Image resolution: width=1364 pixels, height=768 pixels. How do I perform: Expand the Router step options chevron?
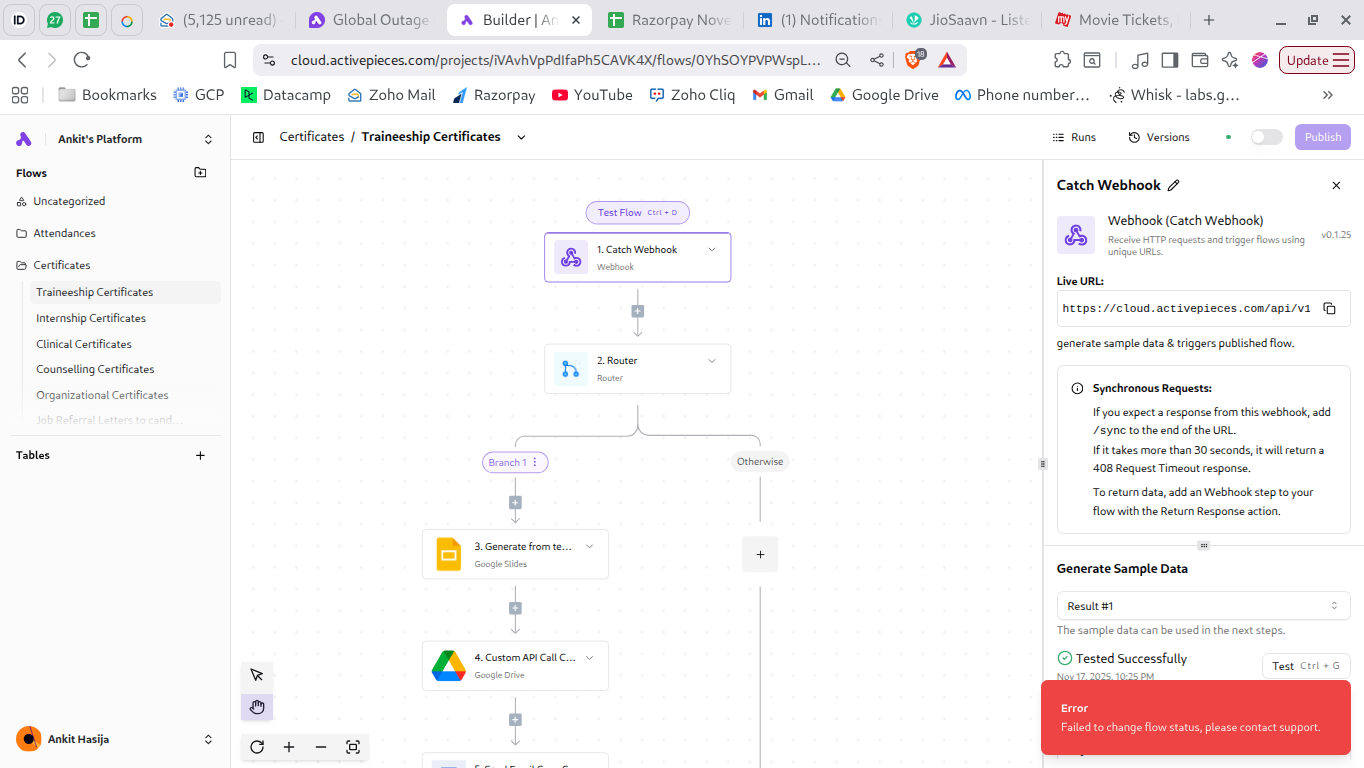click(x=712, y=361)
